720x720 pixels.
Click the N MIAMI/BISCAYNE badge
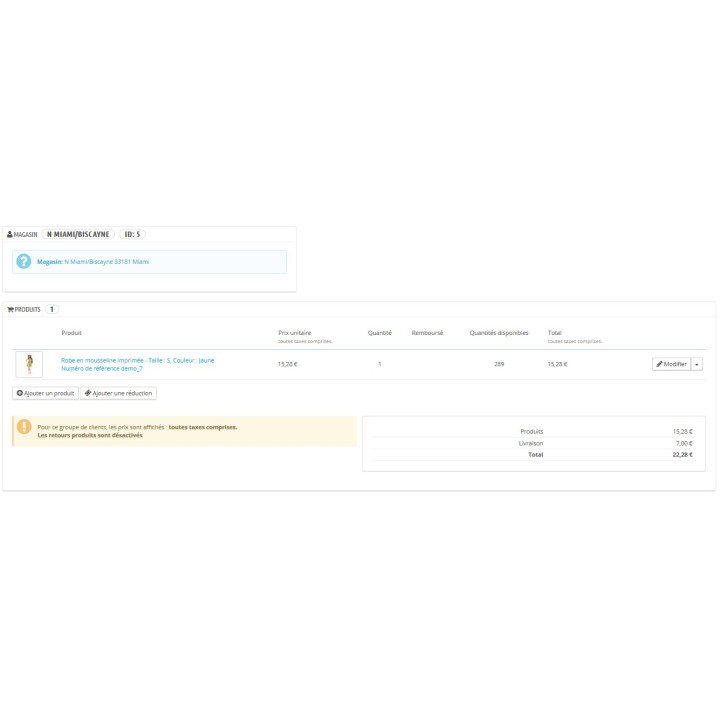[78, 234]
